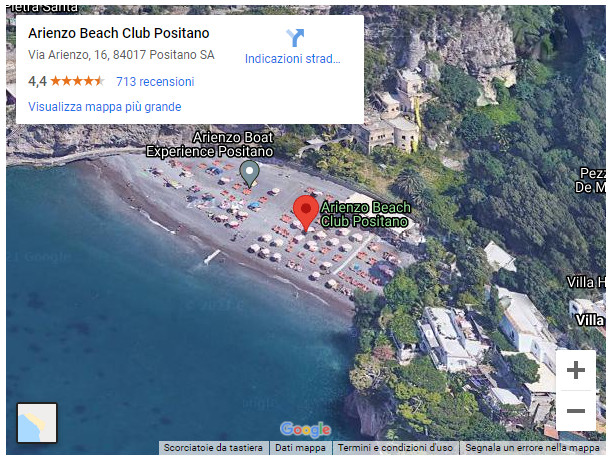Viewport: 614px width, 462px height.
Task: Click the directions arrow icon
Action: pos(295,38)
